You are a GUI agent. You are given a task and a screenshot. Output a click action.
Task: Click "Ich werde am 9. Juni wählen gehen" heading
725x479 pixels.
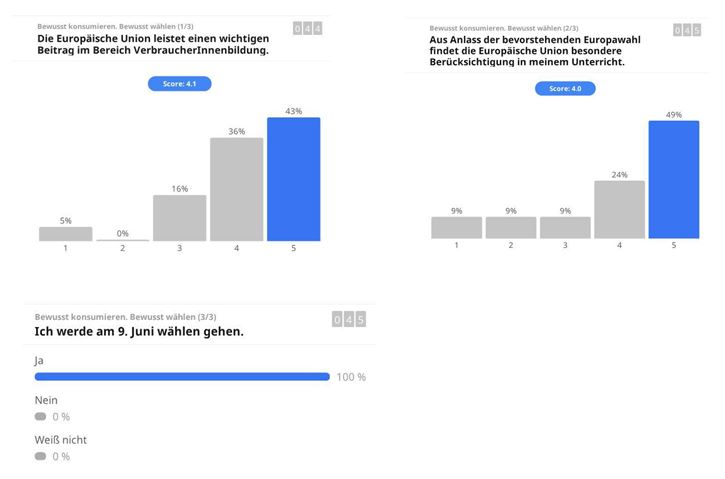tap(139, 331)
